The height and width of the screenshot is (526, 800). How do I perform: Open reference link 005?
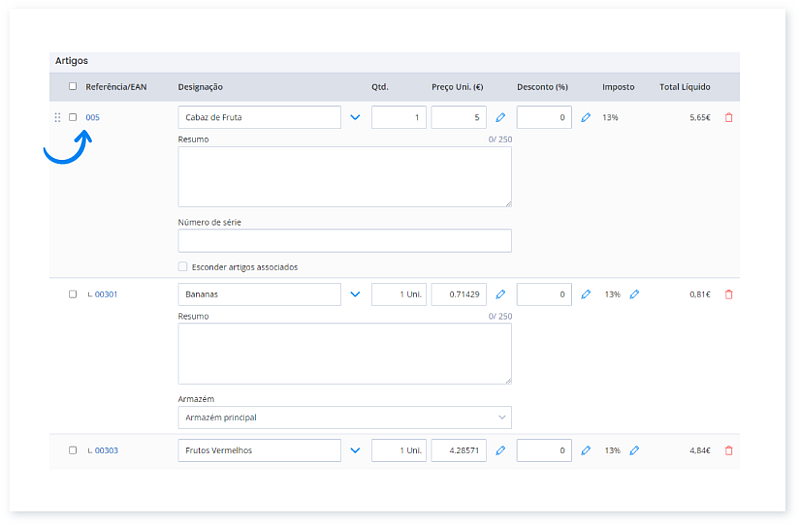coord(93,118)
